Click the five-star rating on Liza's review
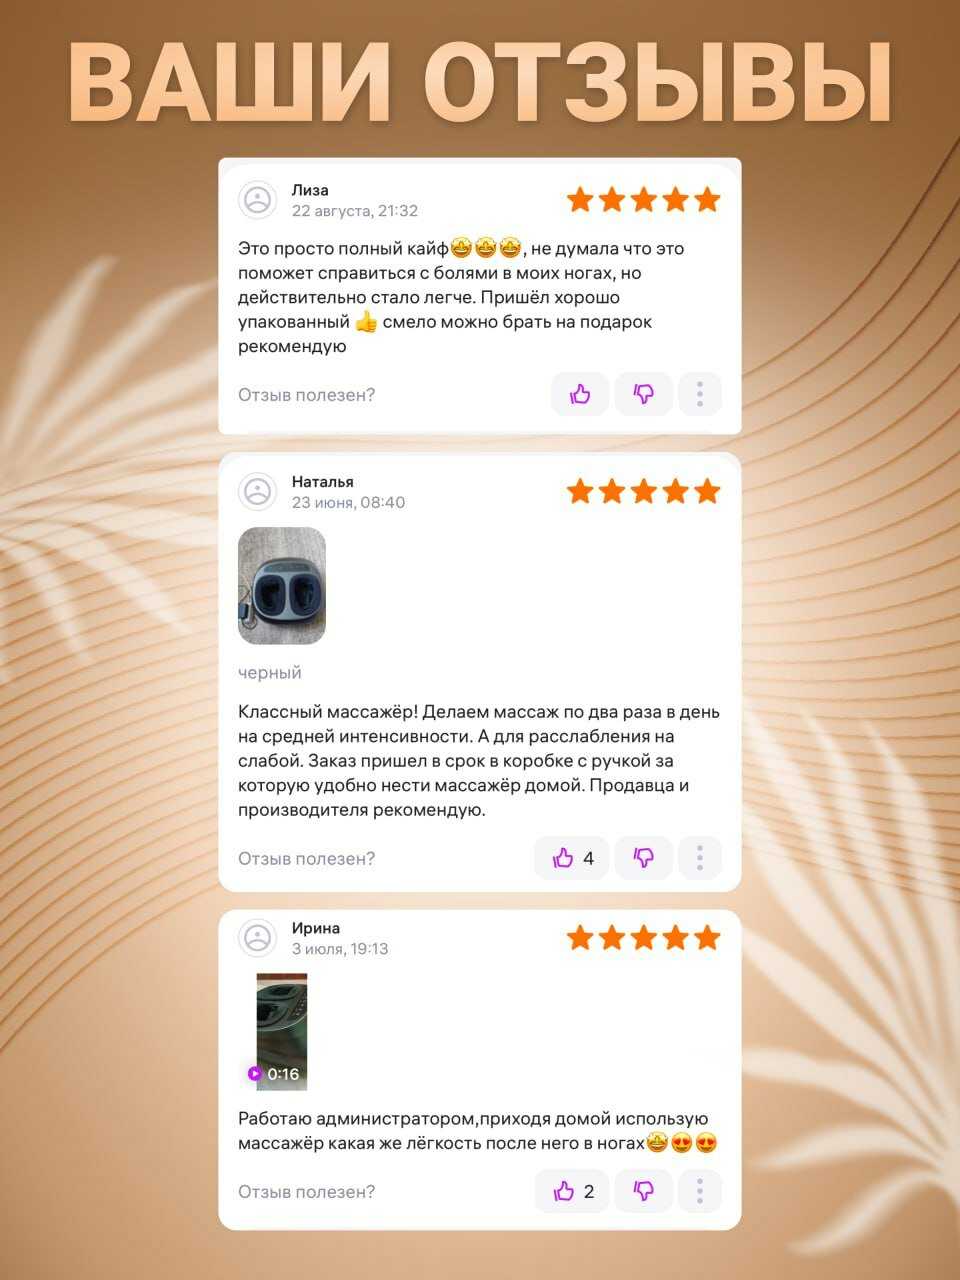 [x=643, y=200]
